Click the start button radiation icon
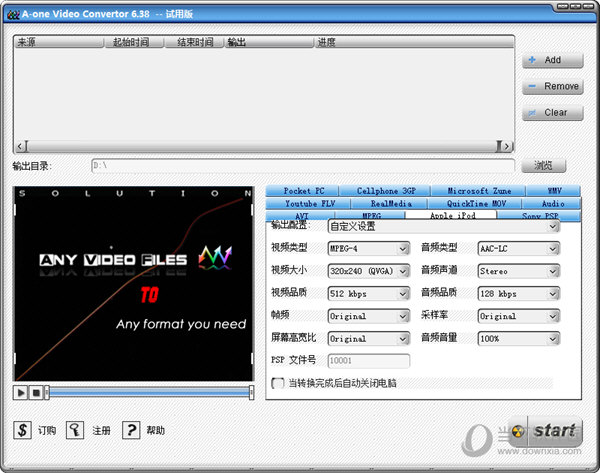 518,431
